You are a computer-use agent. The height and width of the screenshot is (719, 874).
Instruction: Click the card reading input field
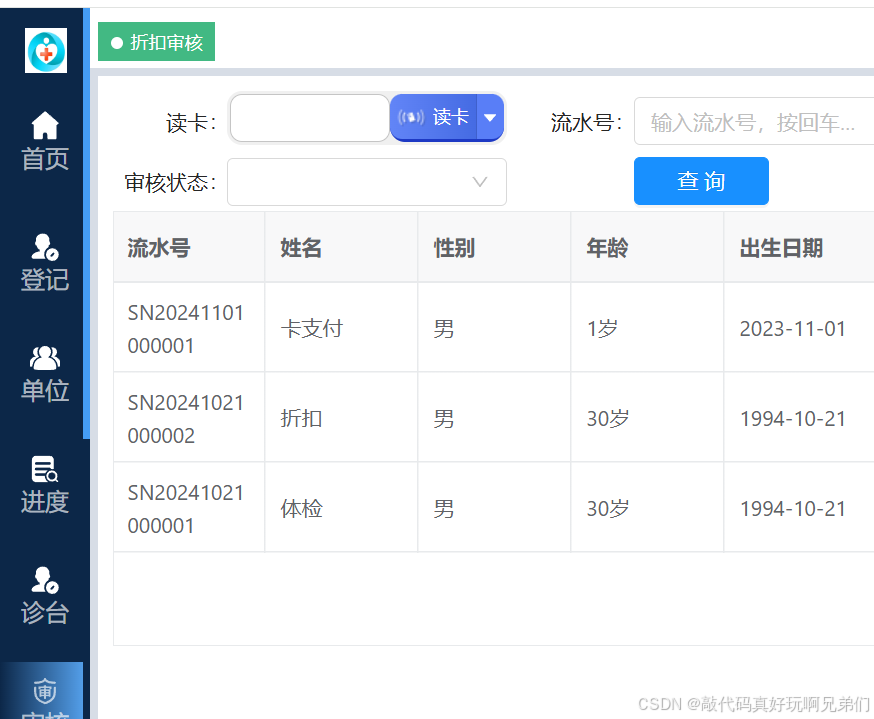(x=310, y=117)
